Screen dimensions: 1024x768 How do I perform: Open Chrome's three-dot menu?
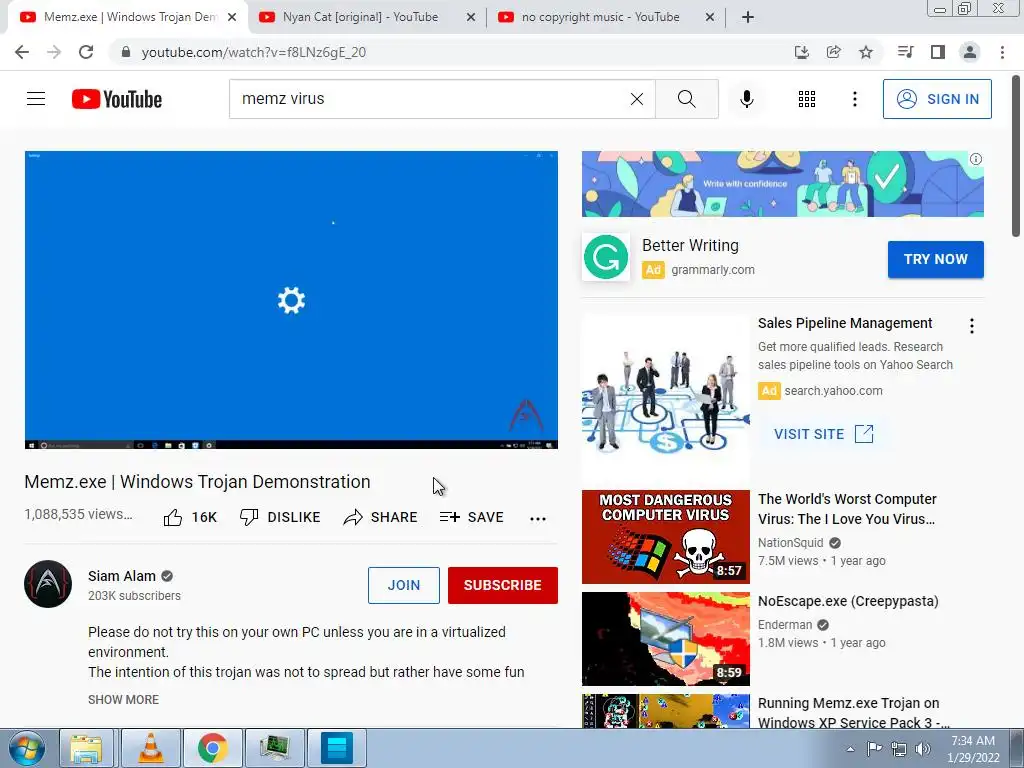click(x=1002, y=52)
